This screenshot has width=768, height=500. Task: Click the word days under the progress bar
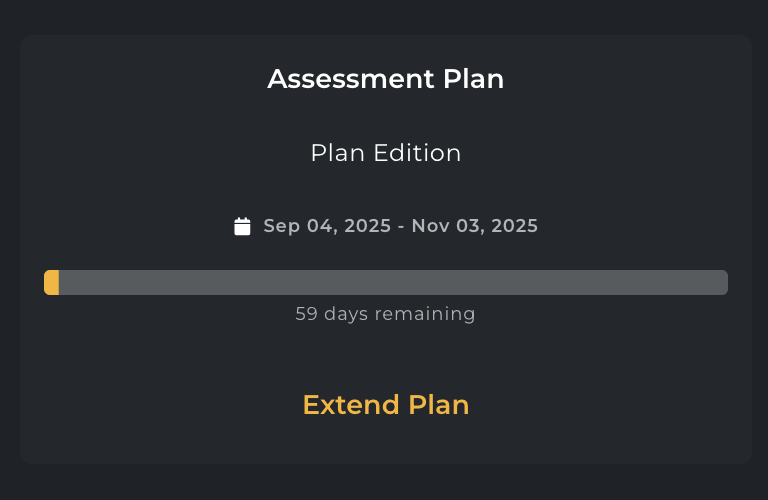[x=346, y=314]
